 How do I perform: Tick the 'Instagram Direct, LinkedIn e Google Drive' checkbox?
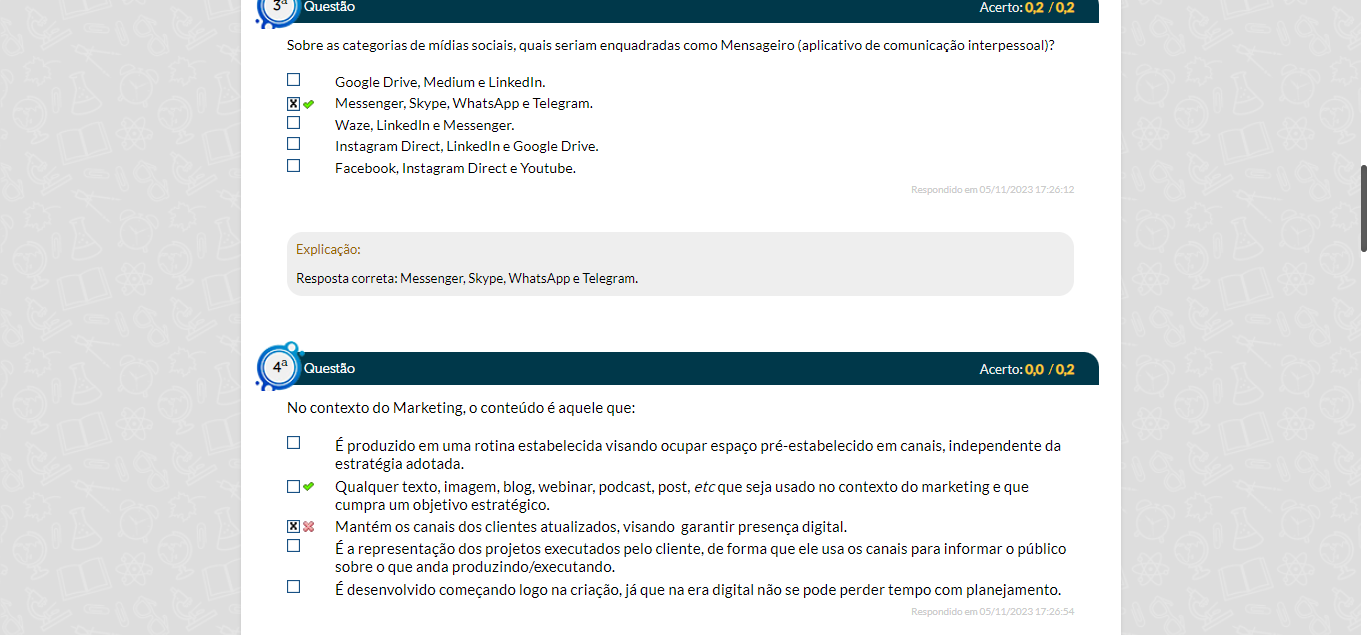coord(293,144)
